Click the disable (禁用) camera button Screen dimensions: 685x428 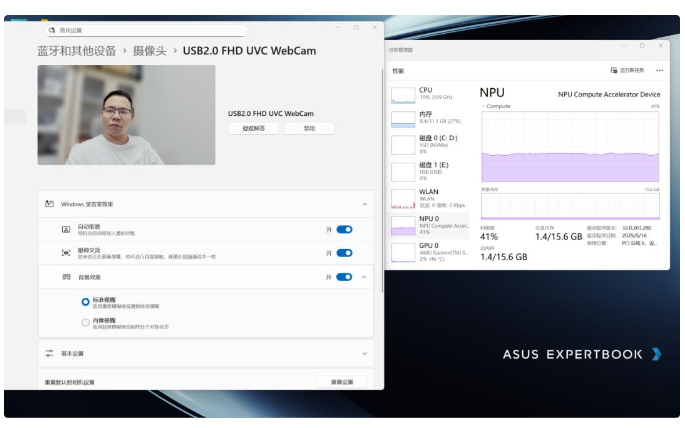coord(309,128)
